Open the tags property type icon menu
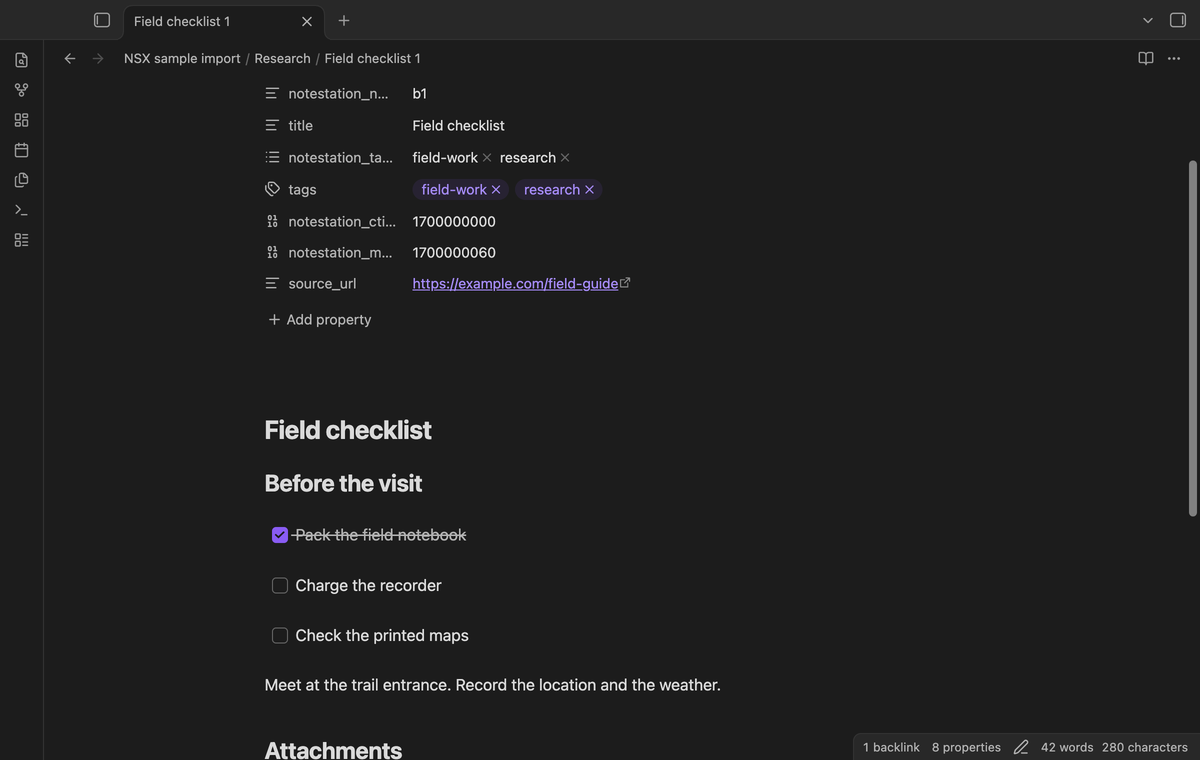The width and height of the screenshot is (1200, 760). pyautogui.click(x=272, y=189)
